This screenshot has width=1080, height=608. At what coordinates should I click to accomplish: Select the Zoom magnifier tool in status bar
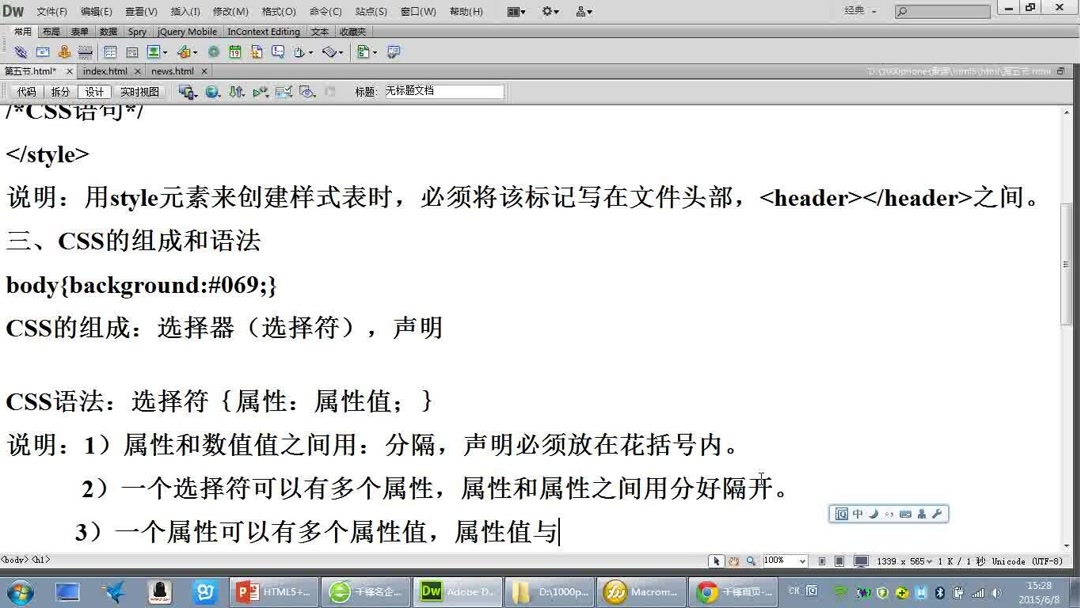[x=748, y=561]
